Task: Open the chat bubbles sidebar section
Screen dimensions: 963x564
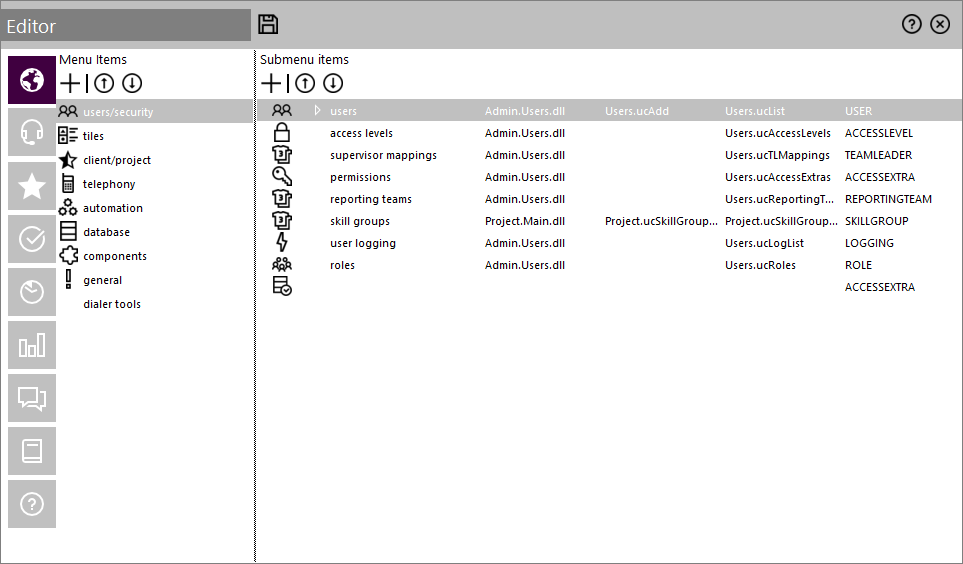Action: (x=32, y=398)
